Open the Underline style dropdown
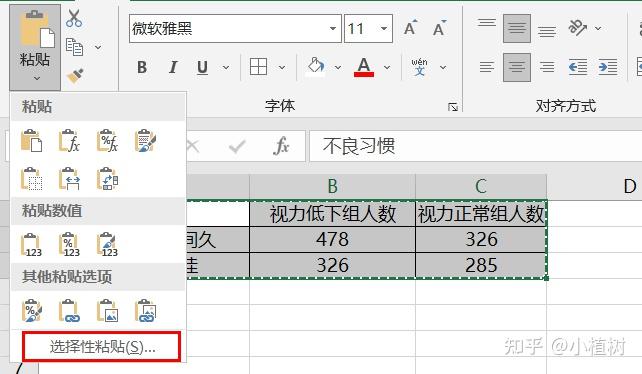This screenshot has height=374, width=642. click(x=226, y=67)
